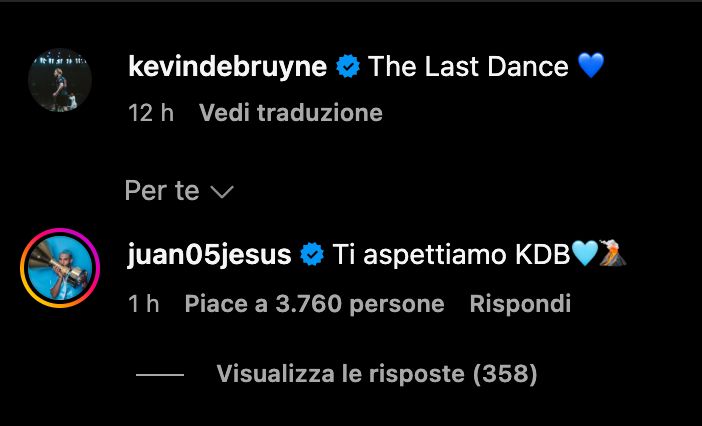Visit the juan05jesus profile via username
This screenshot has width=702, height=426.
(210, 255)
